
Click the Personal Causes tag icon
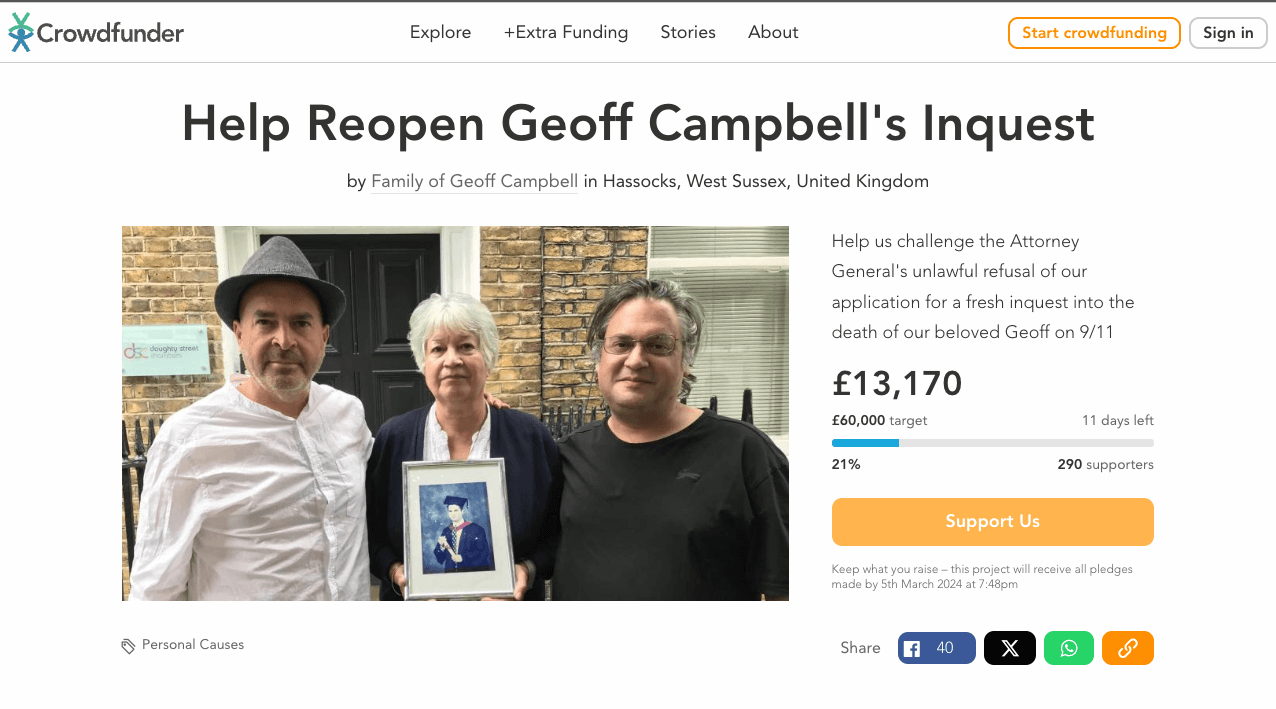tap(128, 646)
